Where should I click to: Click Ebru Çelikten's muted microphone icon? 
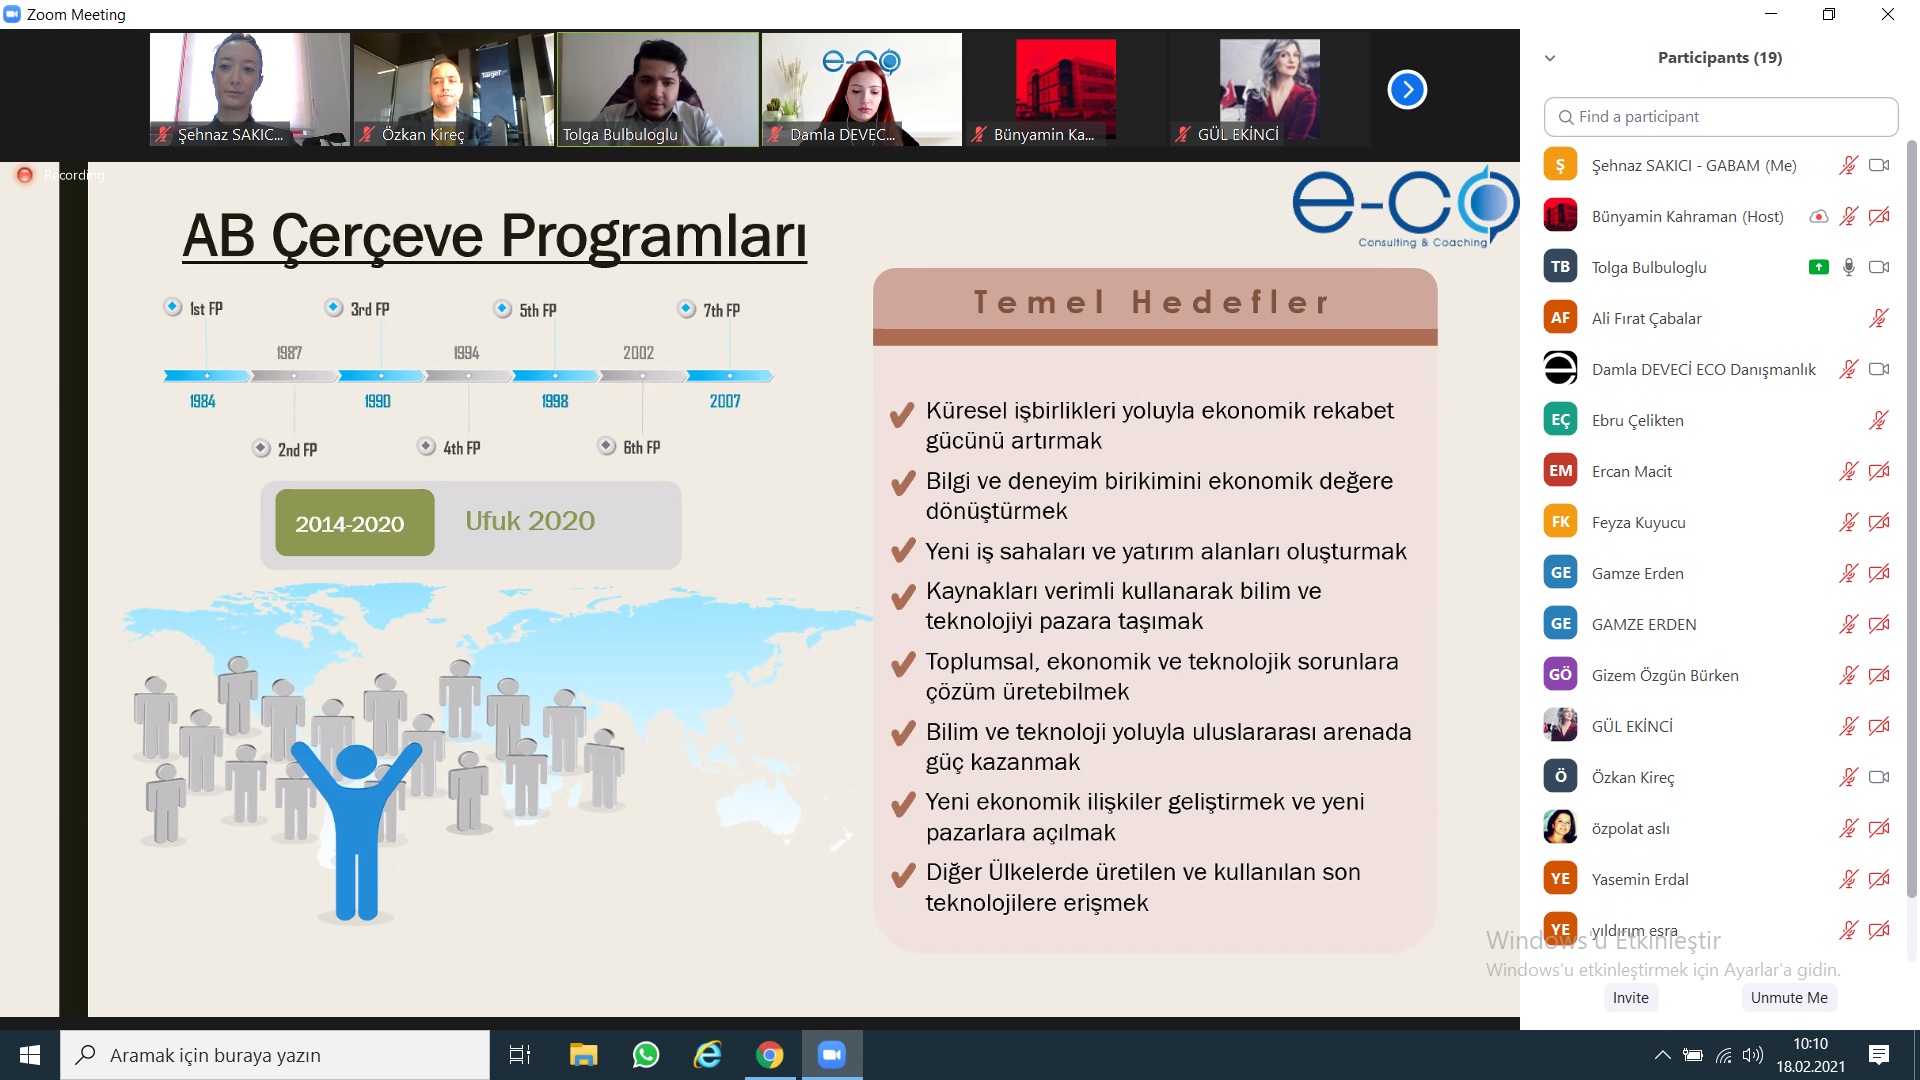pyautogui.click(x=1878, y=420)
